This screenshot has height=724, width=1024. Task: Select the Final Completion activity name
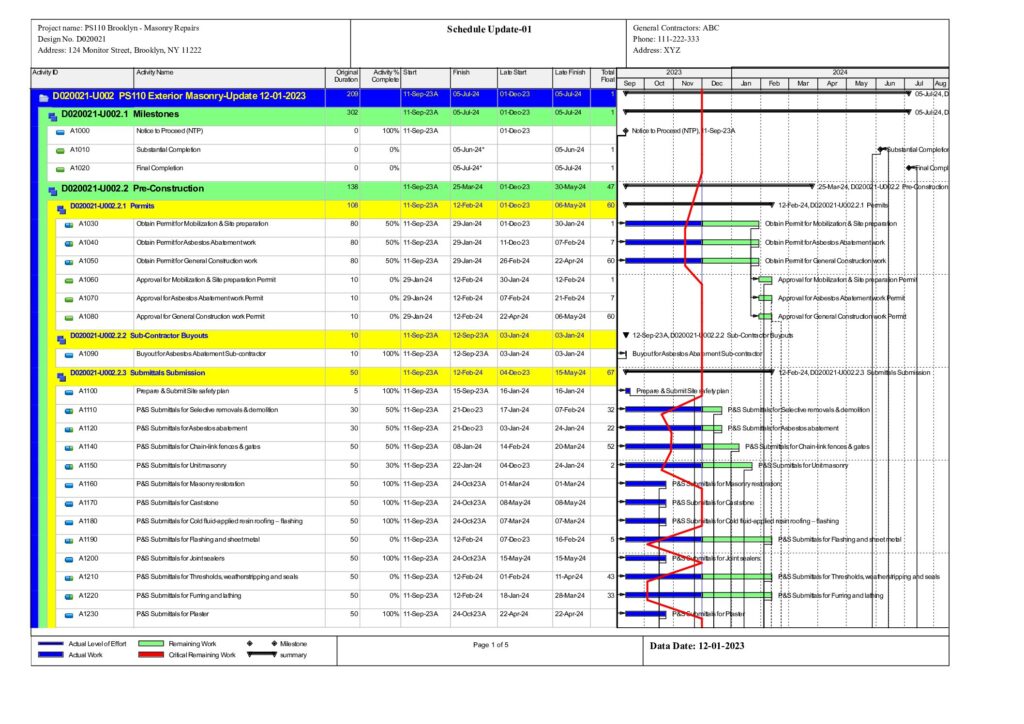click(161, 168)
